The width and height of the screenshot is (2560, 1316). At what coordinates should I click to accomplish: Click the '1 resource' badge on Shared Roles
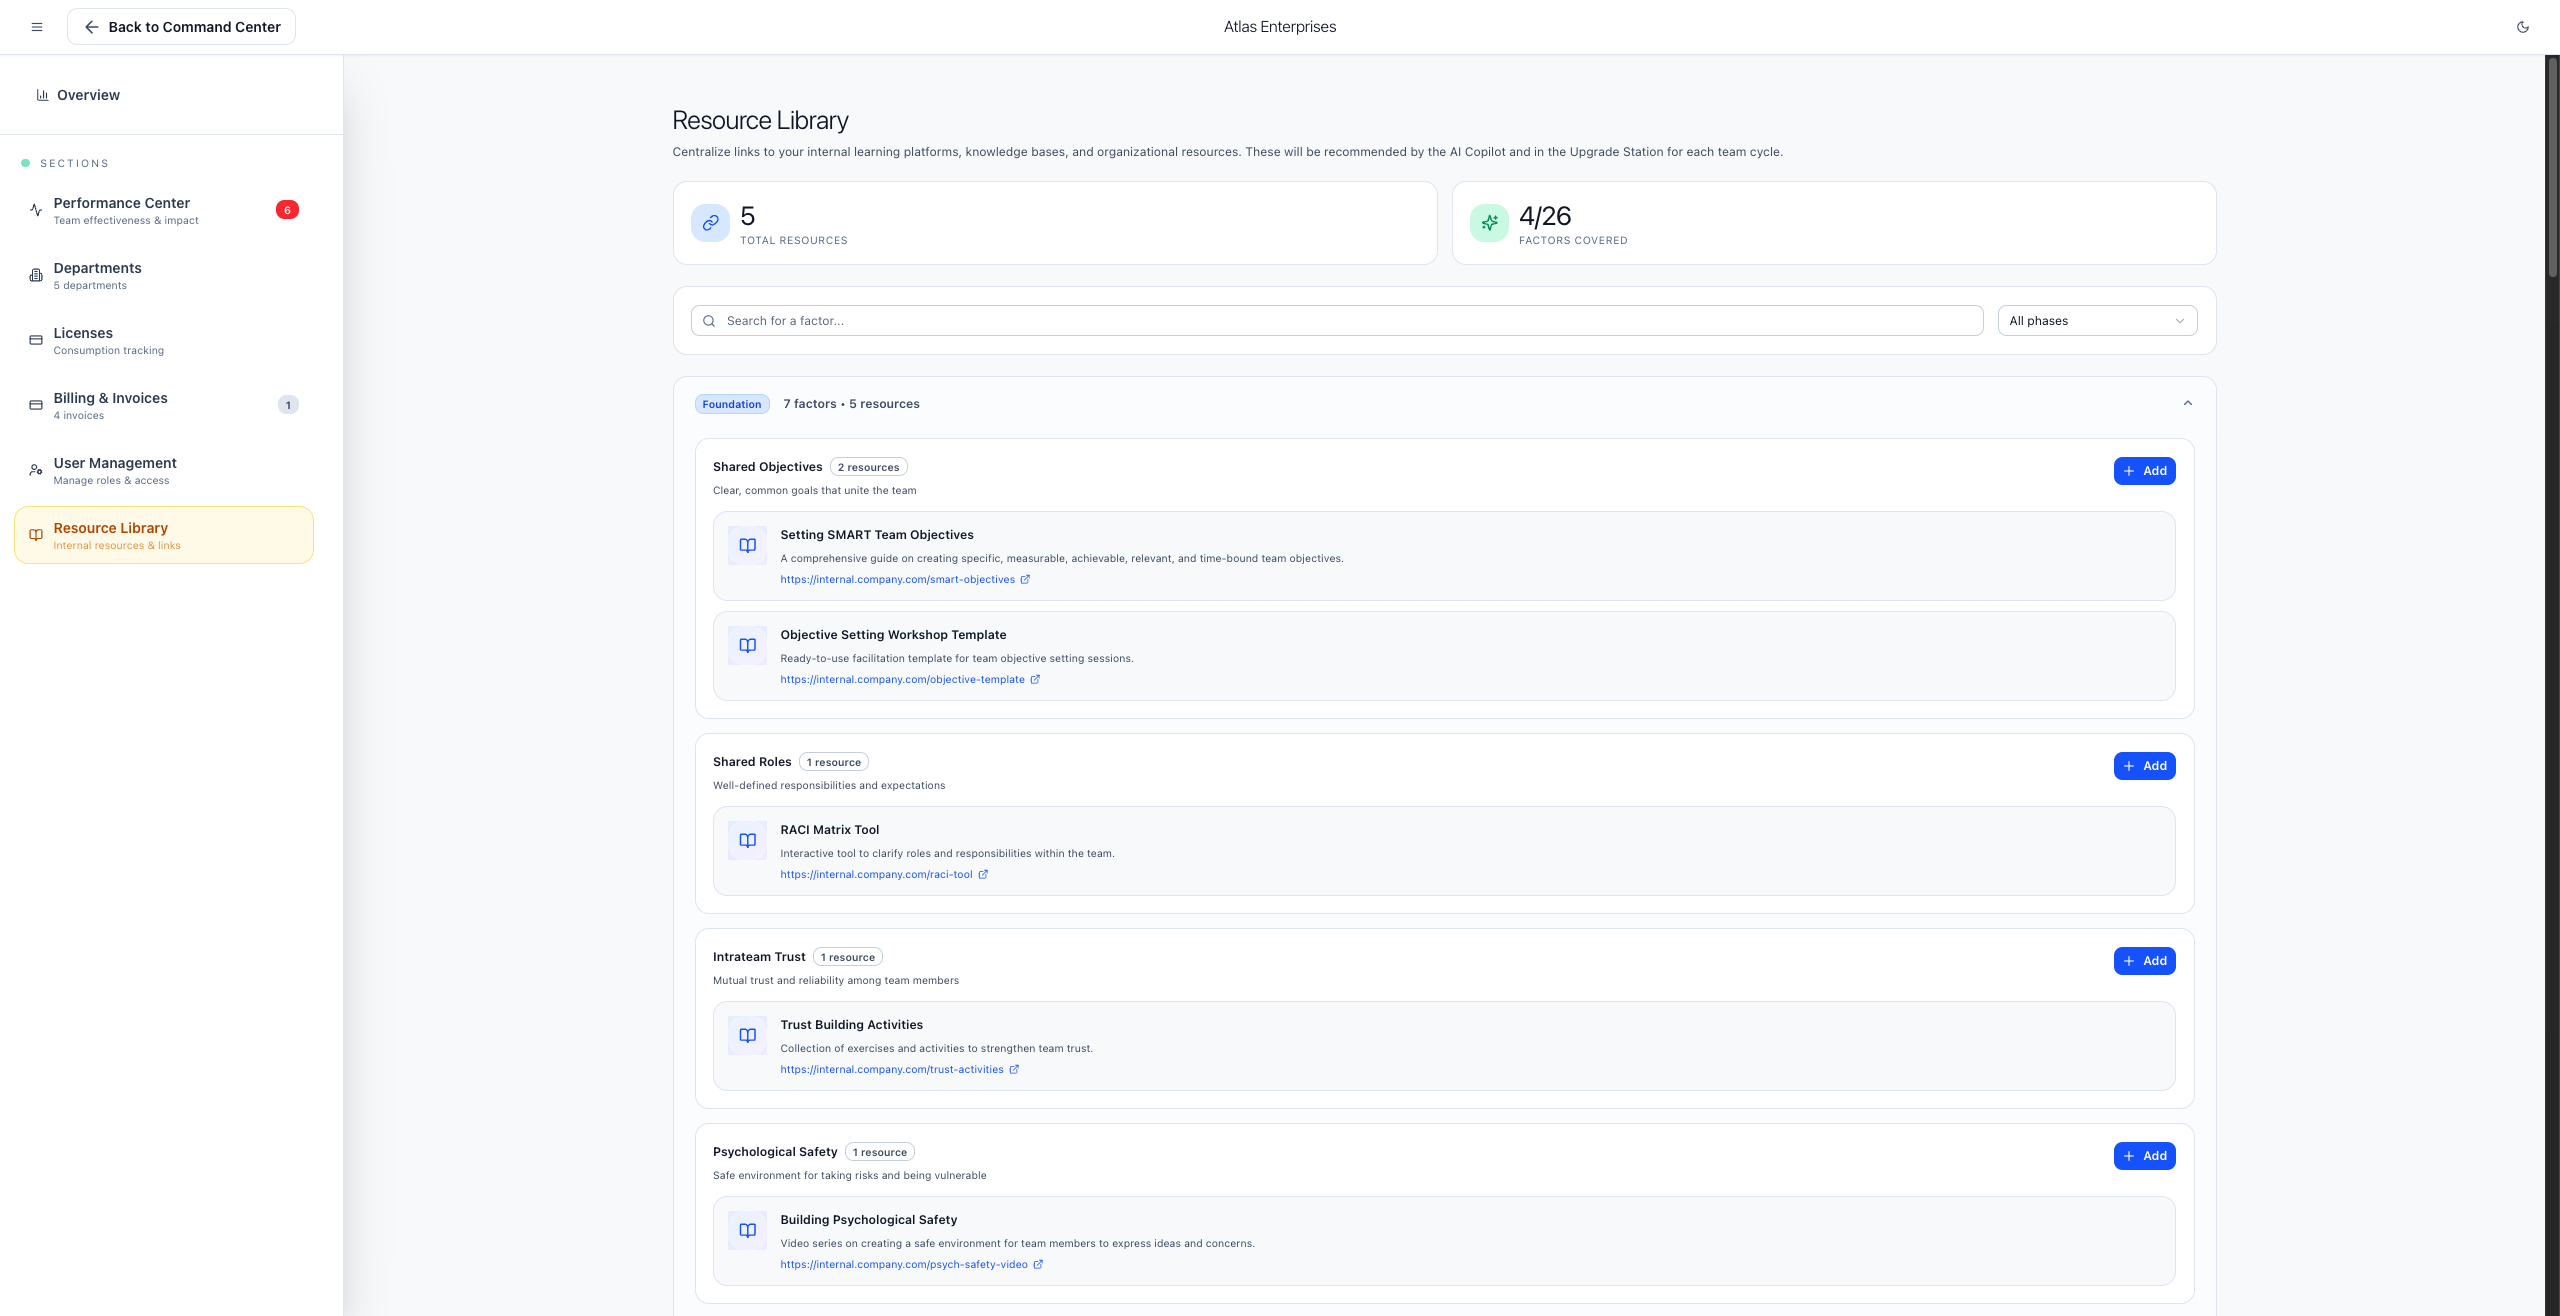[833, 762]
